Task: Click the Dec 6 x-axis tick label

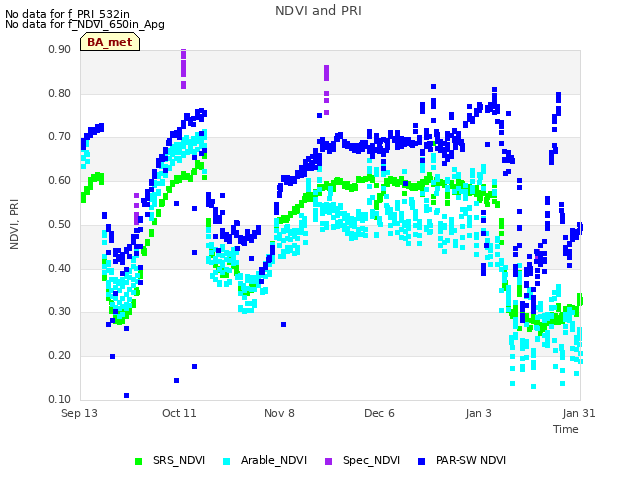Action: point(379,413)
